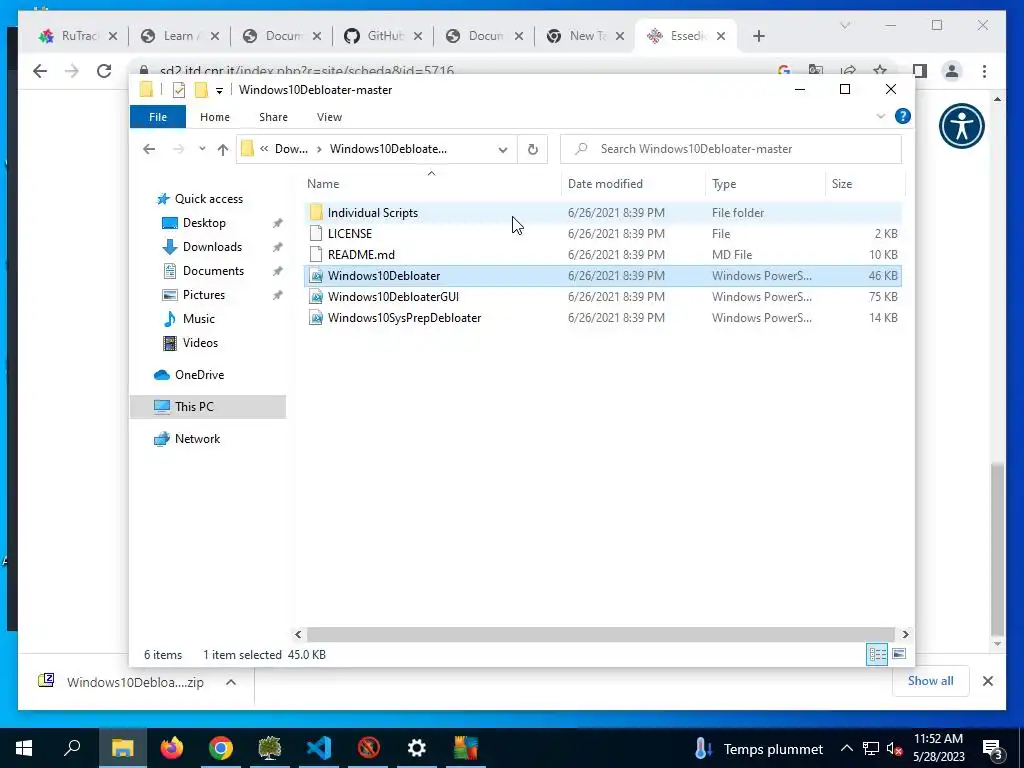Open the Home ribbon tab

coord(215,117)
